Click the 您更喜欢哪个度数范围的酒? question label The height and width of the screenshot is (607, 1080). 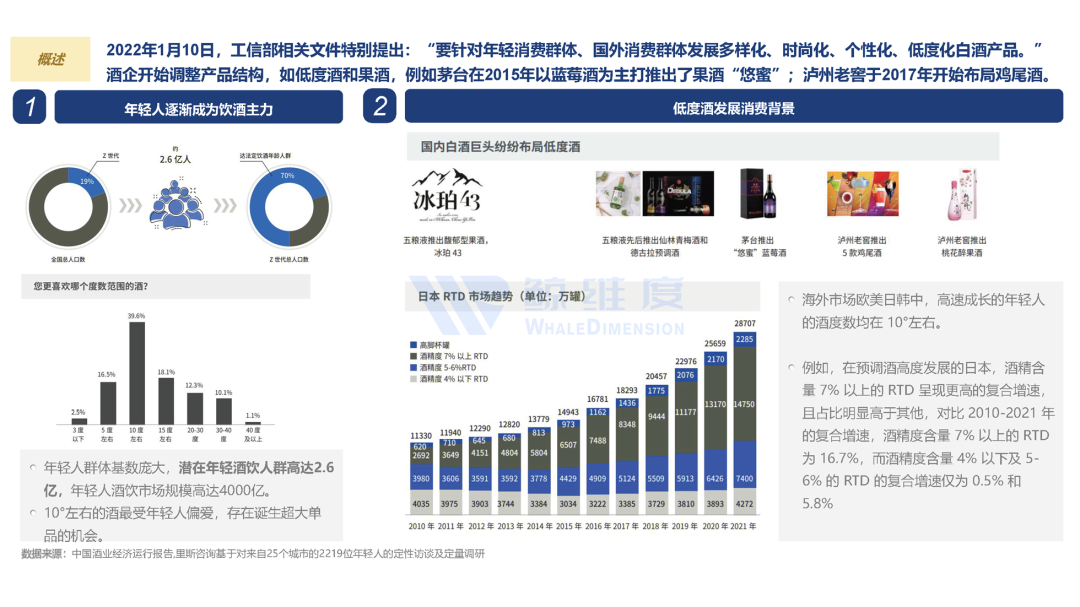point(91,286)
